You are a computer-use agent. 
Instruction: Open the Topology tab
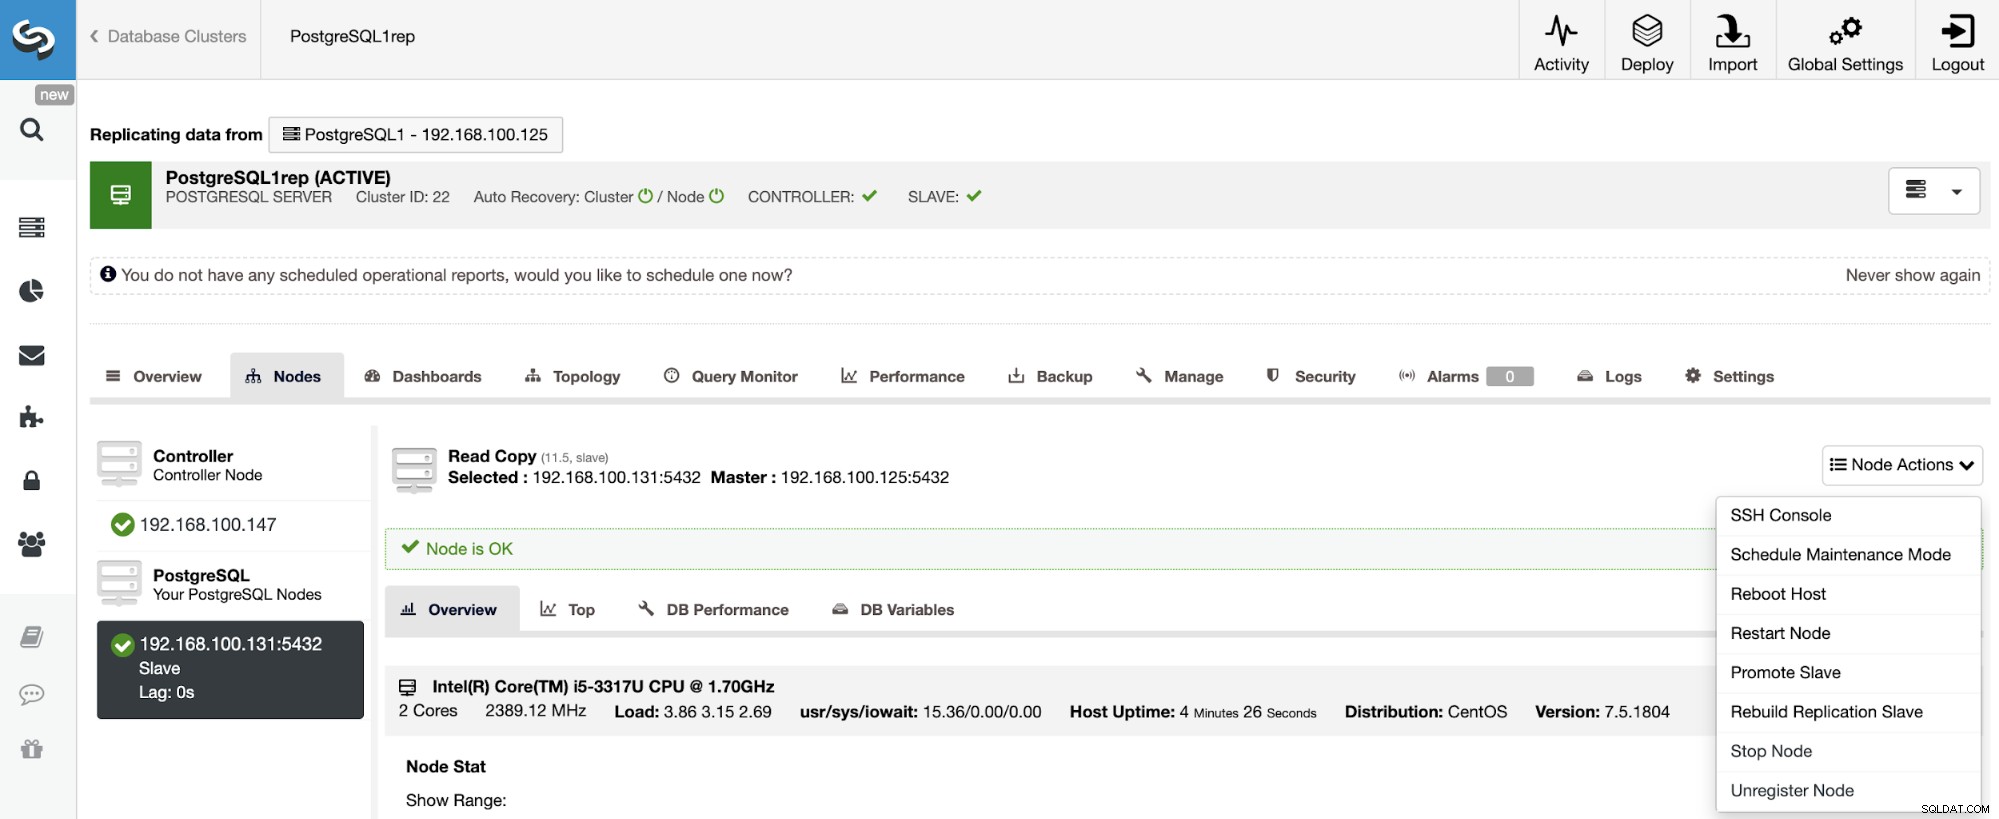(573, 376)
